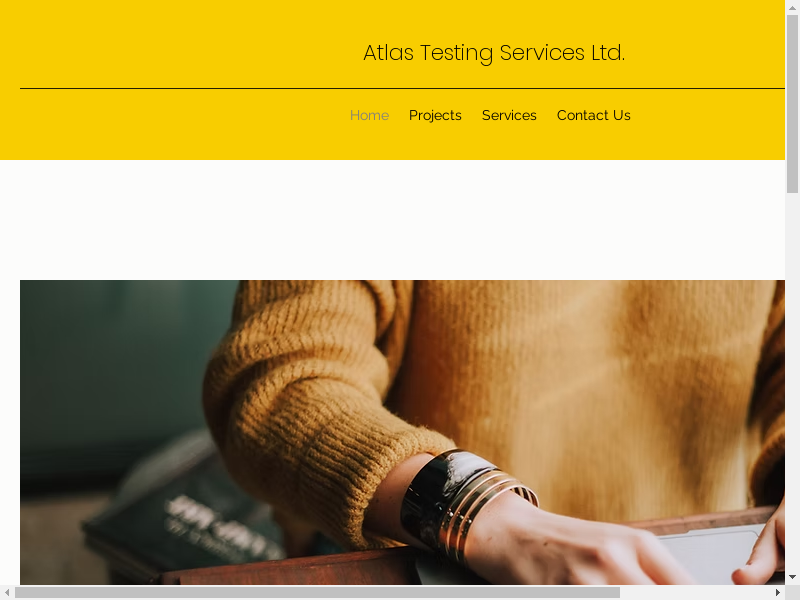Select the Contact Us link
This screenshot has height=600, width=800.
click(x=594, y=115)
